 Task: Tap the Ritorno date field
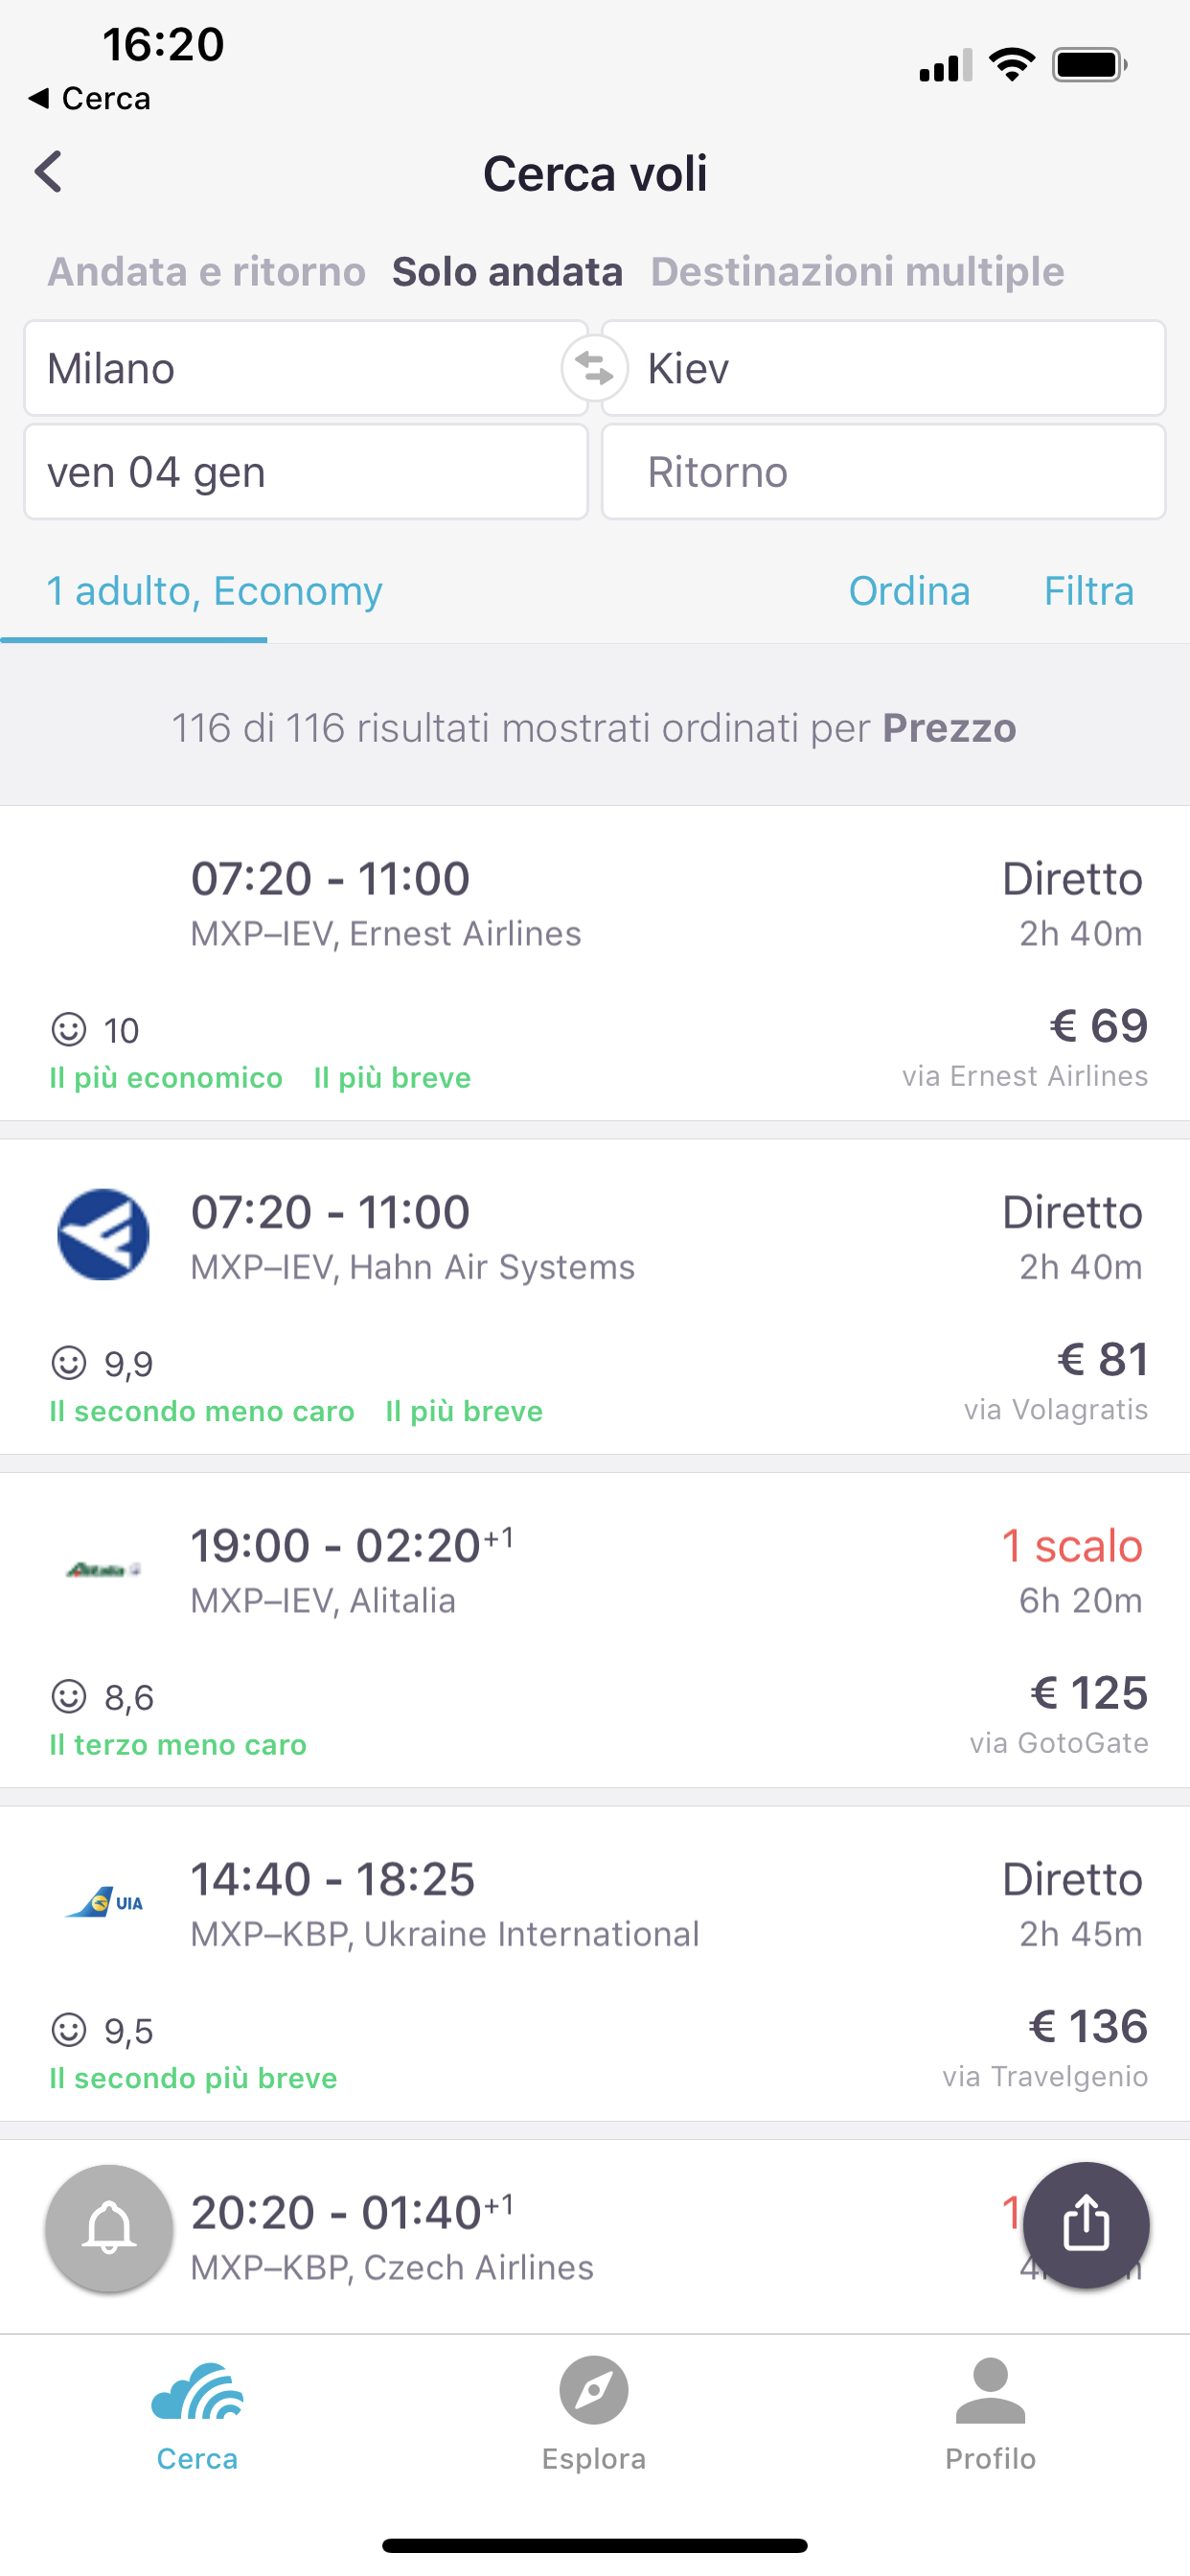pyautogui.click(x=883, y=472)
